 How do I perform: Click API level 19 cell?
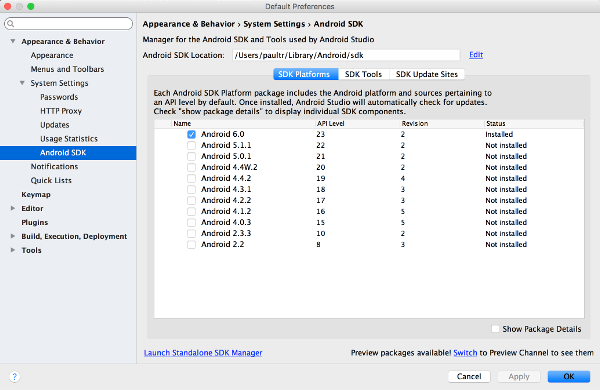(x=321, y=178)
